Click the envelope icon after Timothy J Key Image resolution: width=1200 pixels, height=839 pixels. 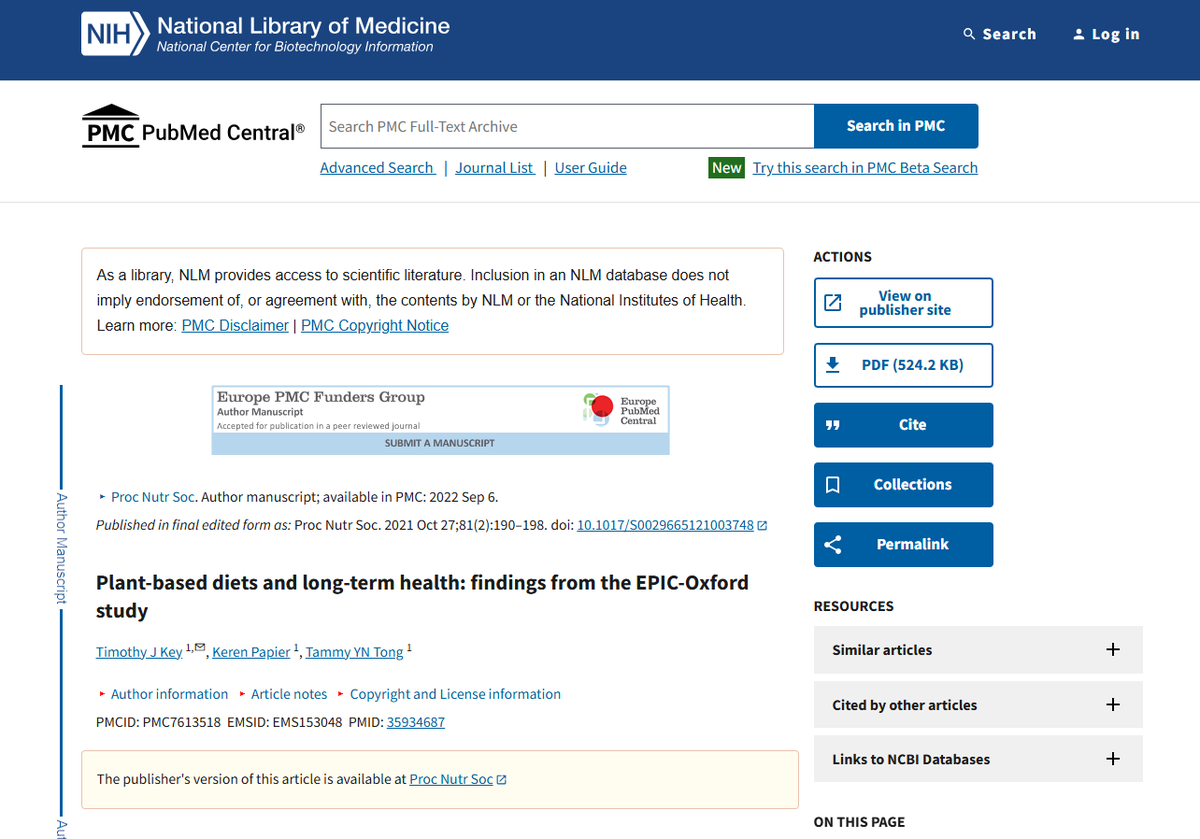point(200,648)
